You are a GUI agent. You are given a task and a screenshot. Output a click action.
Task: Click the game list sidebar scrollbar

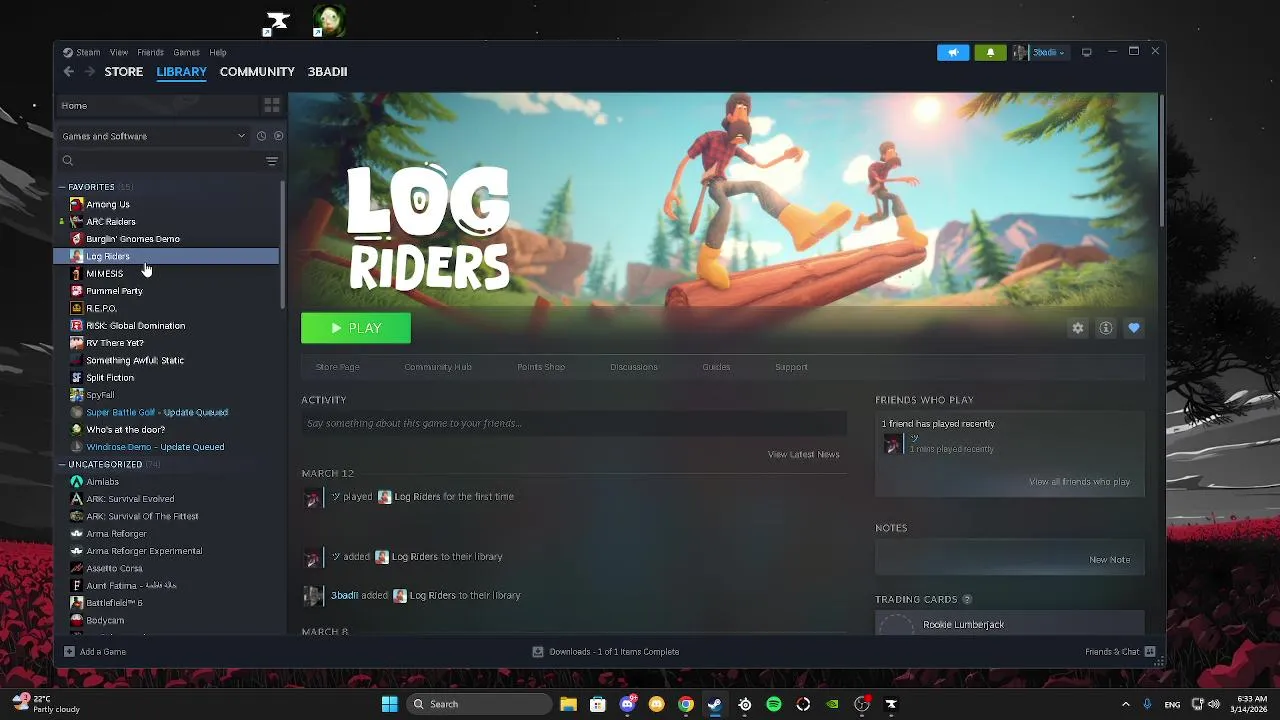pyautogui.click(x=283, y=245)
